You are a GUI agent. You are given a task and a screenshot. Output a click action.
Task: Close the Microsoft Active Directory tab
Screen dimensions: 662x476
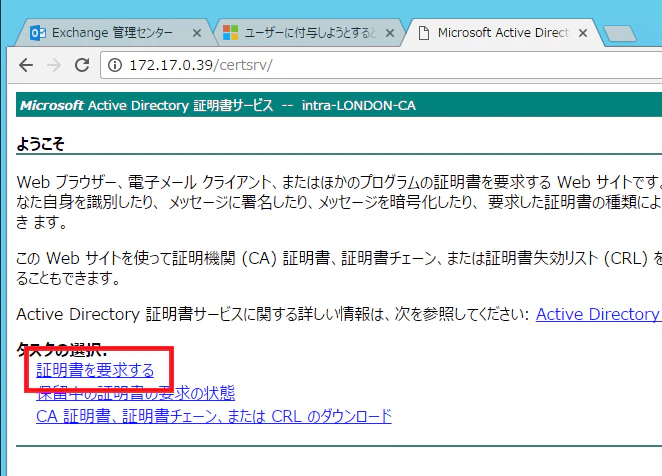(583, 33)
